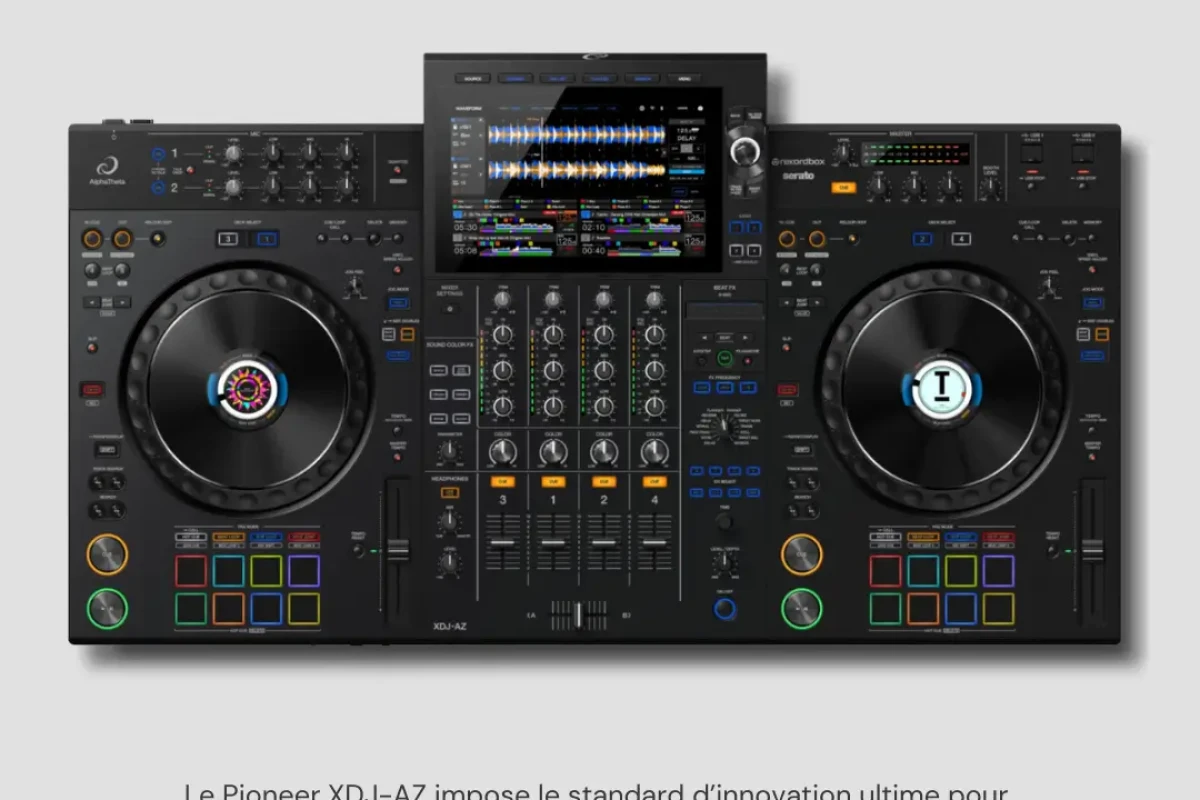Click the text starting "Le Pioneer XDJ-AZ impose"
Image resolution: width=1200 pixels, height=800 pixels.
(x=596, y=791)
